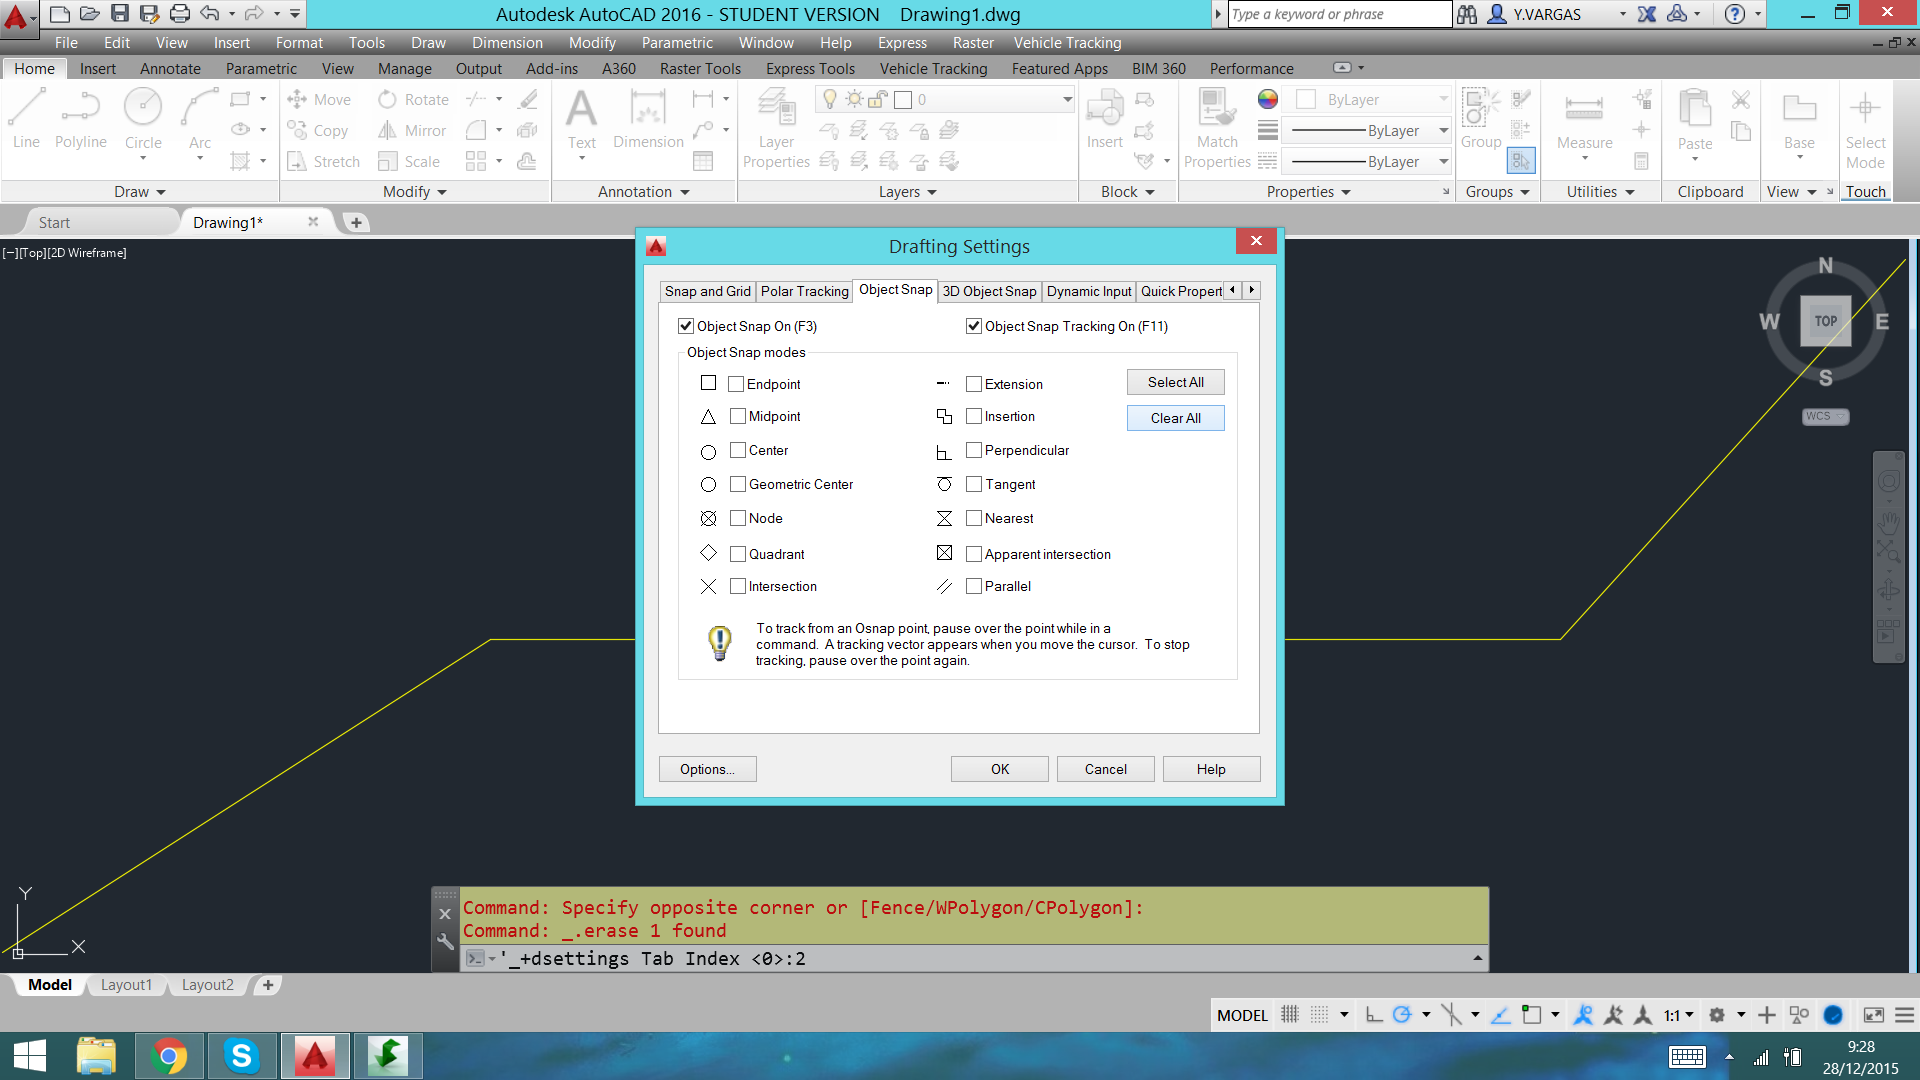Check the Center snap mode
The height and width of the screenshot is (1080, 1920).
738,450
